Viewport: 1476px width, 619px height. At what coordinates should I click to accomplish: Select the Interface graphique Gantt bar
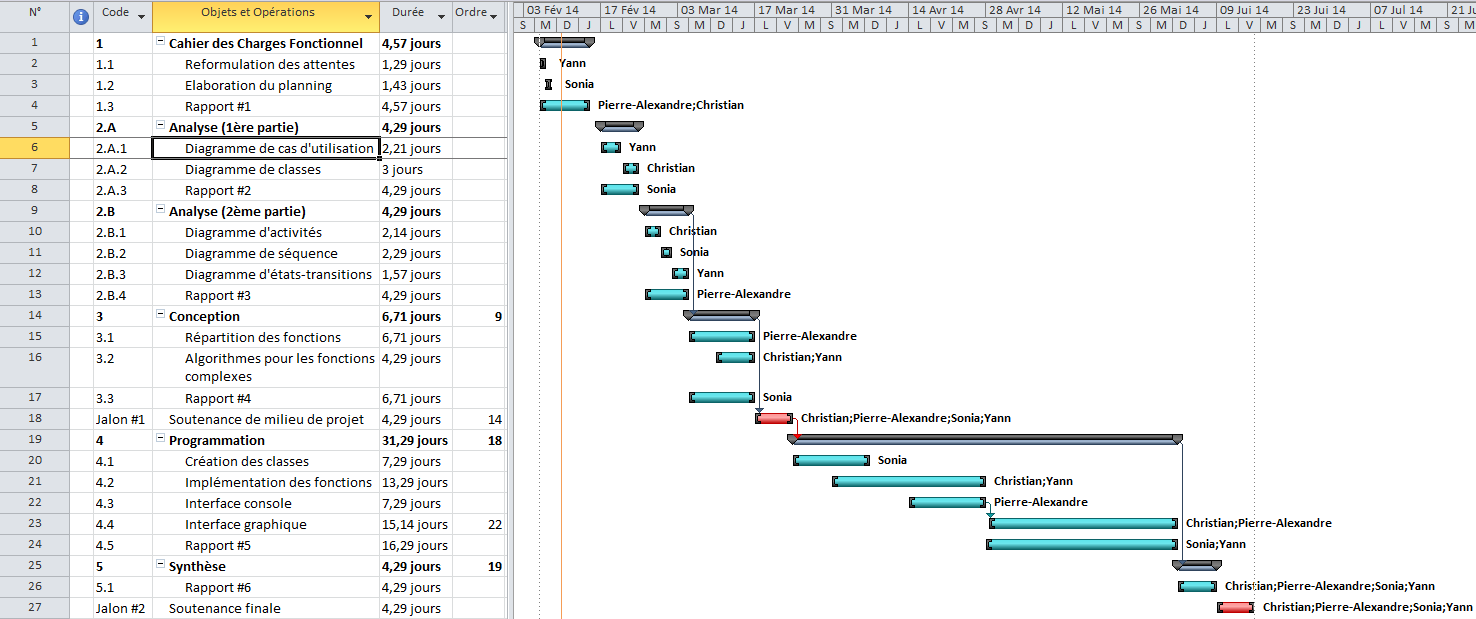tap(1083, 523)
